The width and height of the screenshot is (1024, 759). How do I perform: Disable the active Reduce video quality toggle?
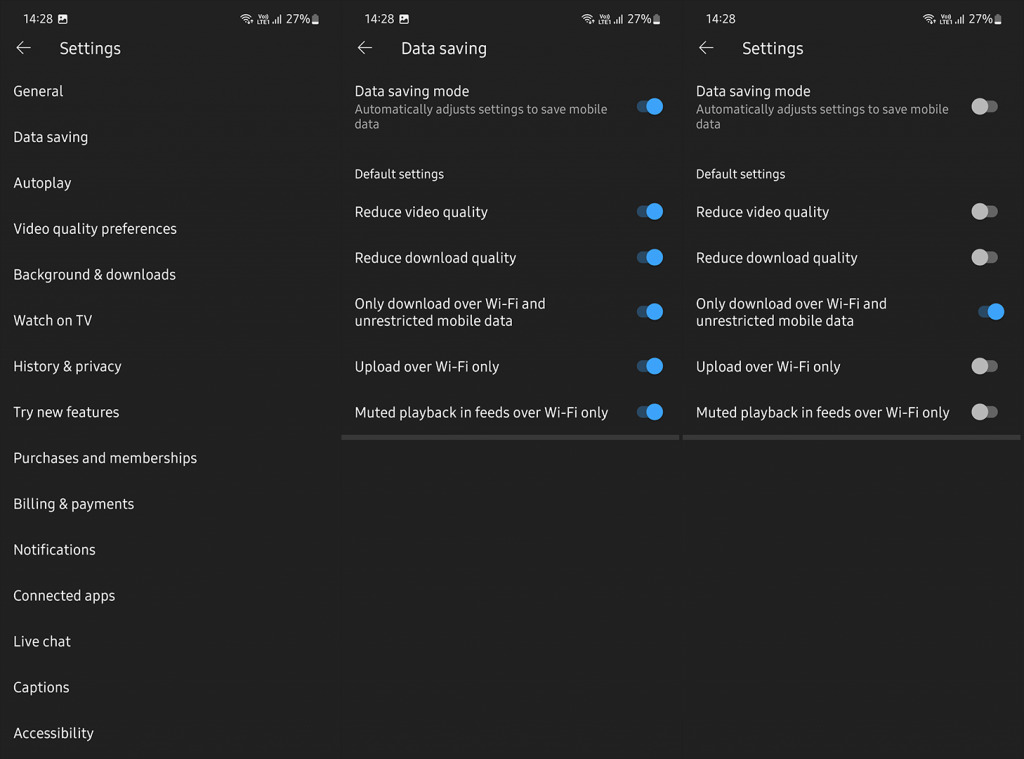click(650, 212)
